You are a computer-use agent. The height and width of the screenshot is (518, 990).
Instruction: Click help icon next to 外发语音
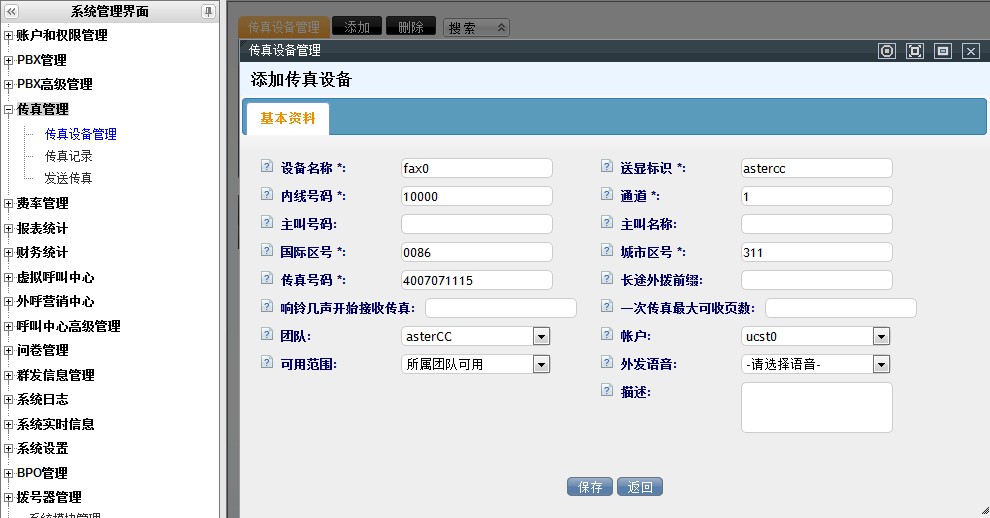(x=606, y=363)
